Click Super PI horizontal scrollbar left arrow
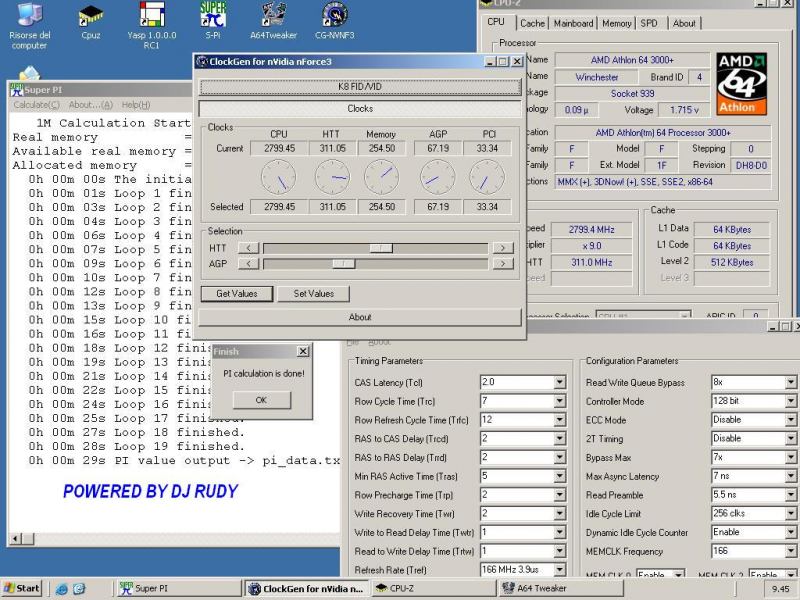 [16, 539]
